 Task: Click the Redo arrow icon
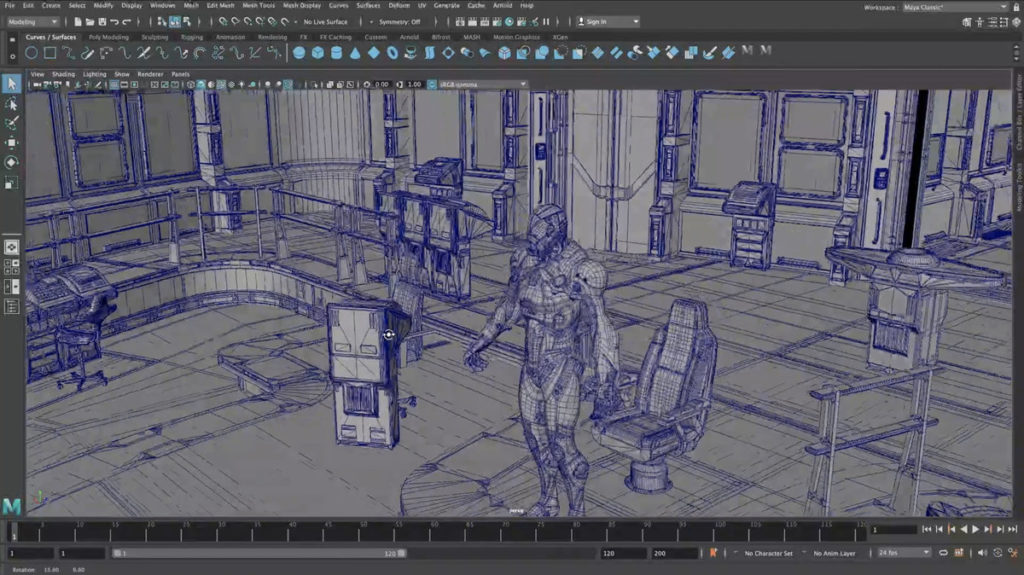coord(127,22)
